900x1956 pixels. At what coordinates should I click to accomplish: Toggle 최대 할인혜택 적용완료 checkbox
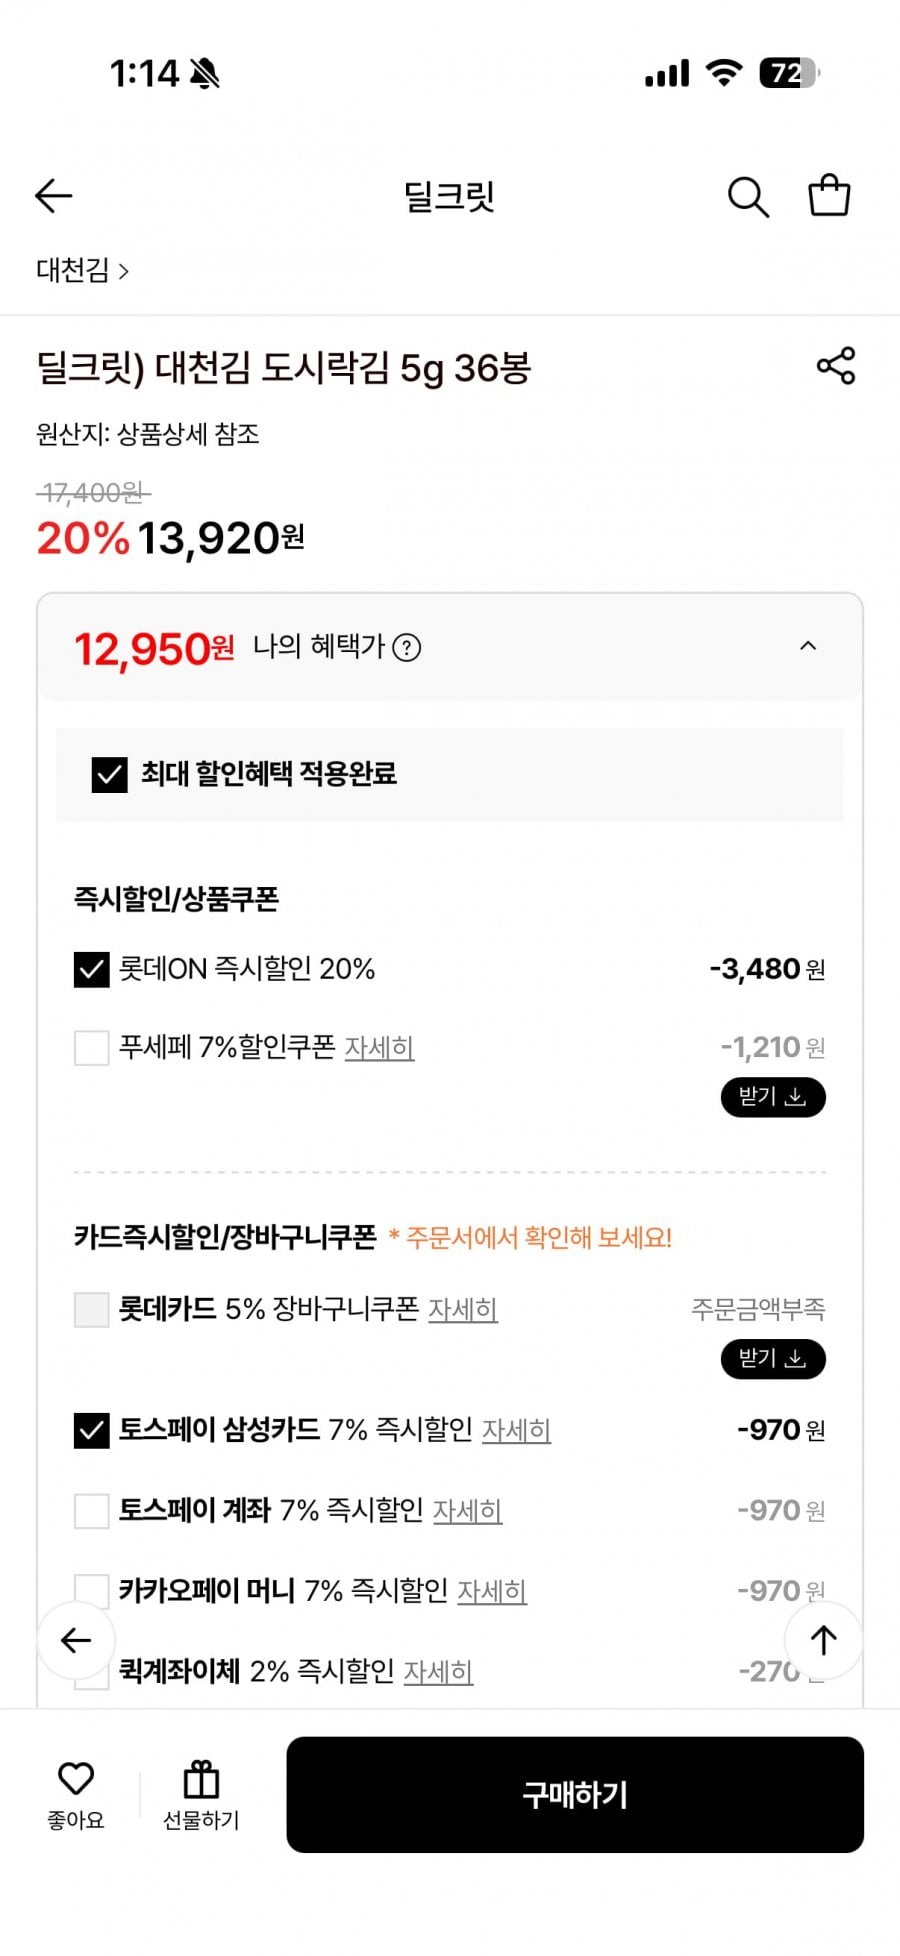click(109, 774)
